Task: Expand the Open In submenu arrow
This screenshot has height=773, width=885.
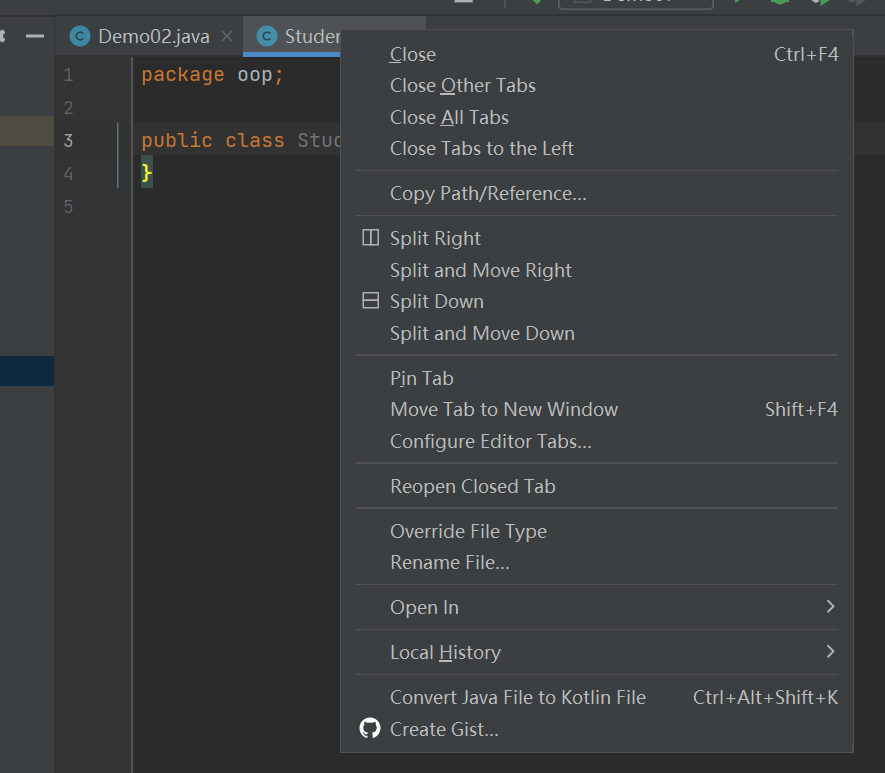Action: point(830,607)
